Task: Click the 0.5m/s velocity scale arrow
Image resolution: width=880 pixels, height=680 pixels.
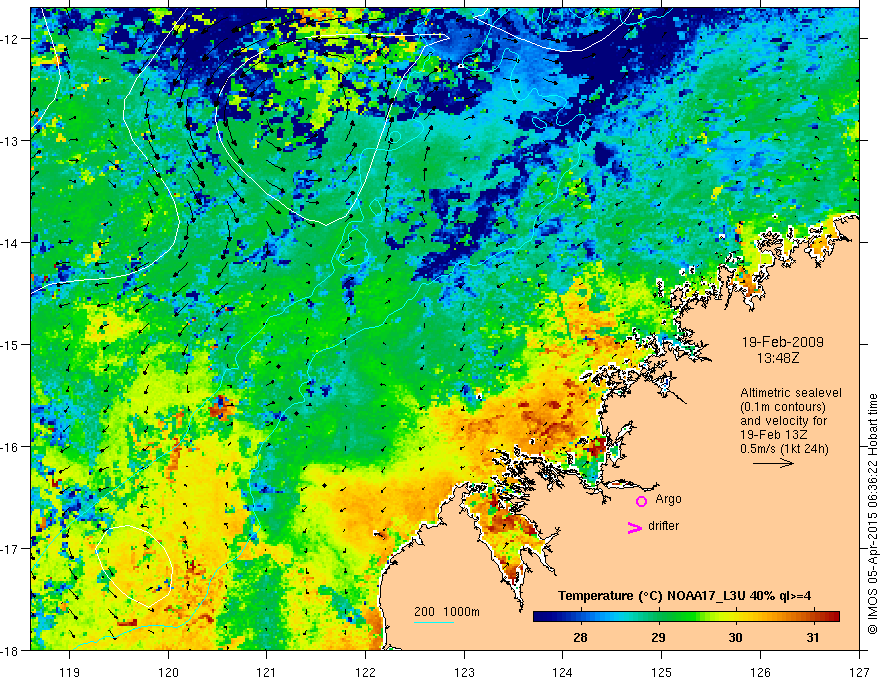Action: [x=773, y=463]
